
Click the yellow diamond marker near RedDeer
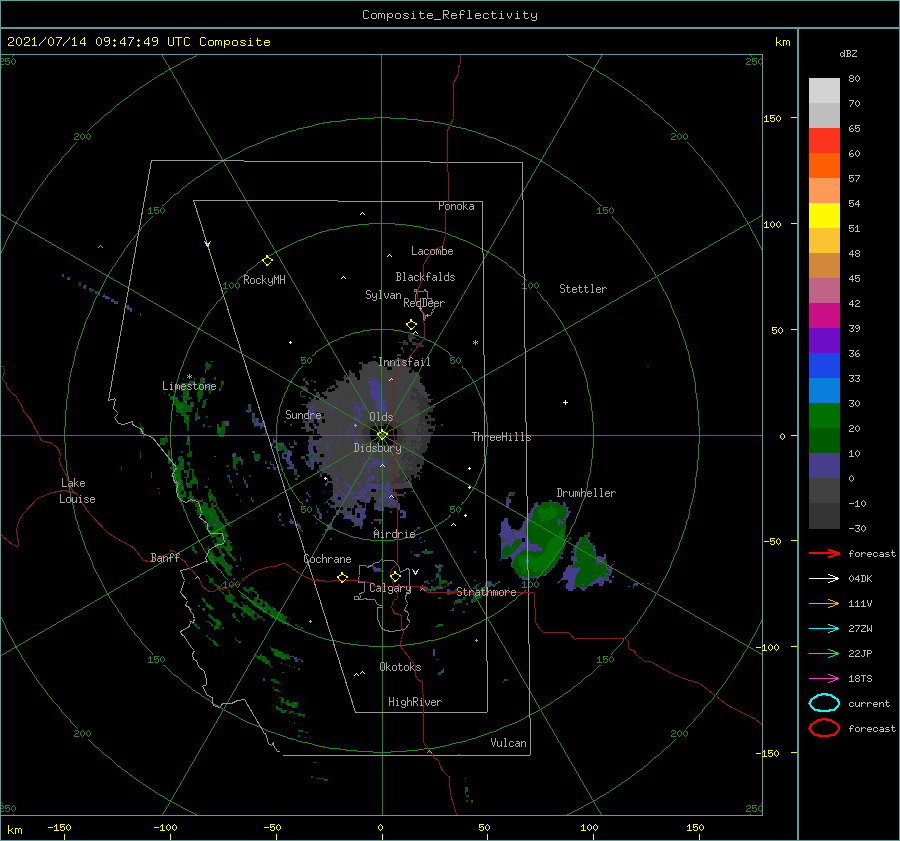pos(411,325)
